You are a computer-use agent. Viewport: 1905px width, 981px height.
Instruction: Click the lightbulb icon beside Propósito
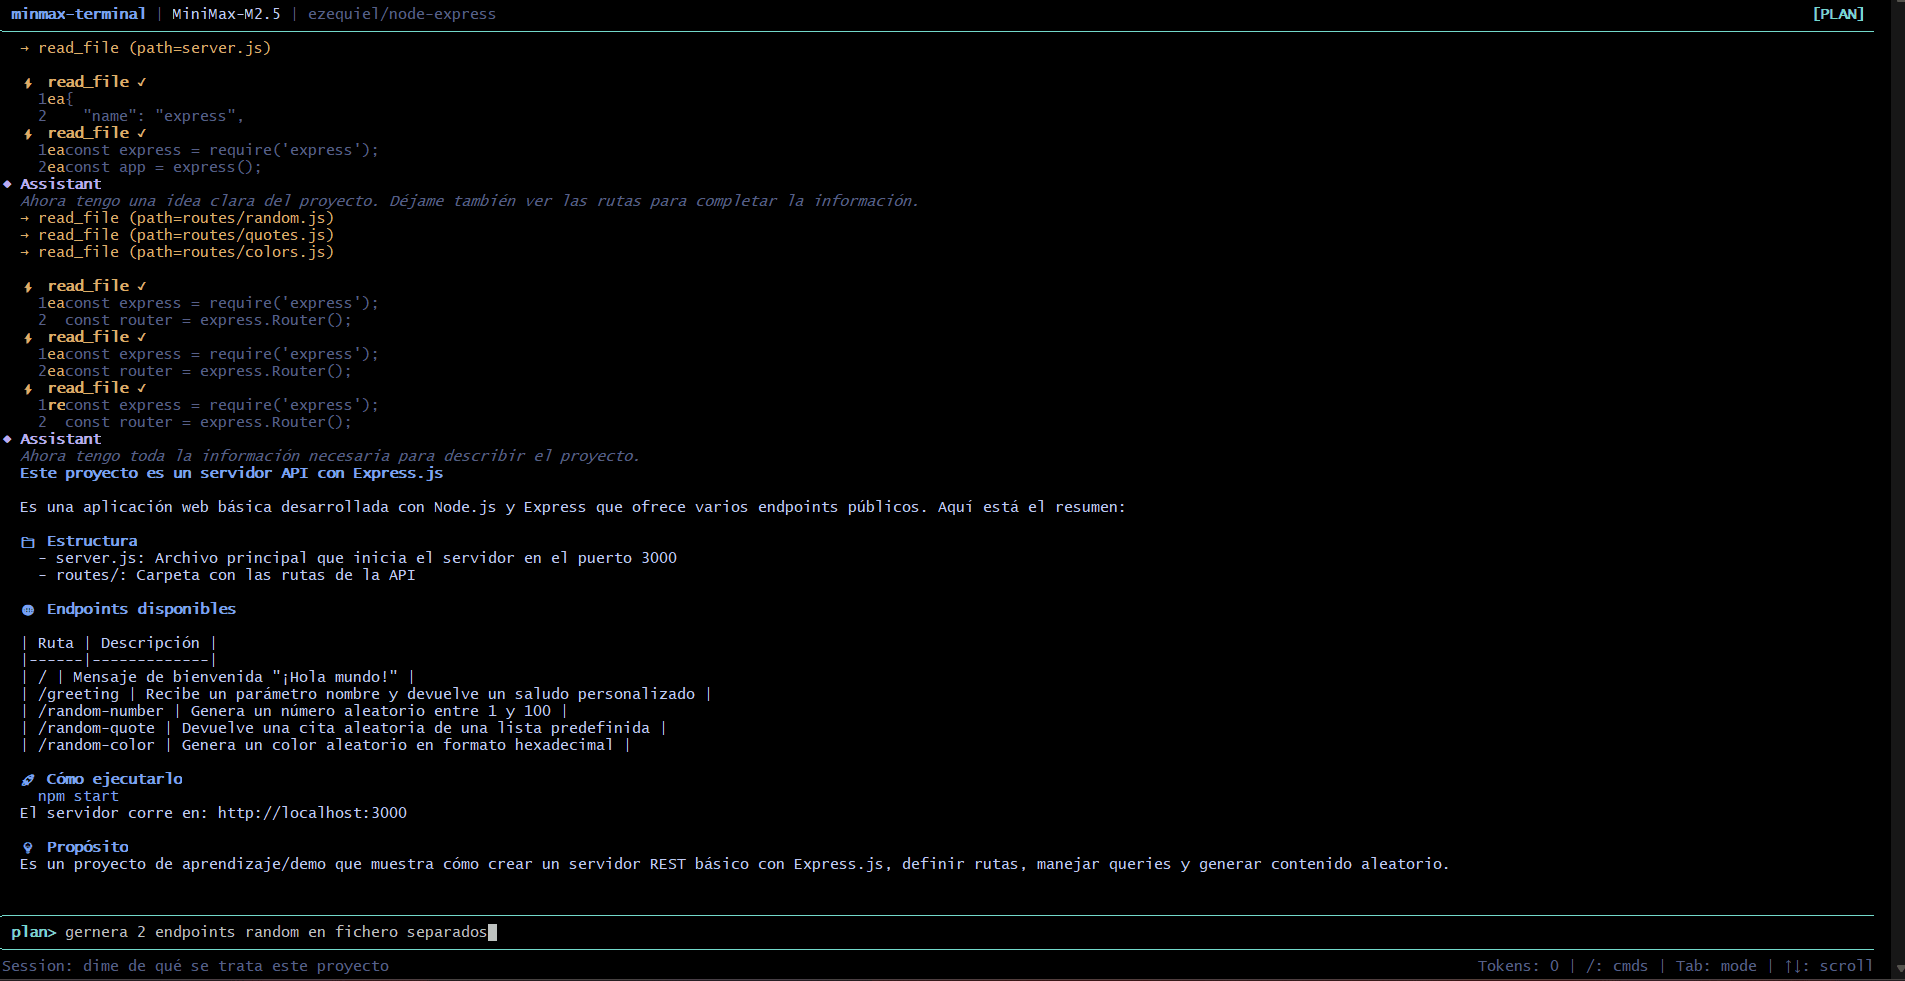(x=28, y=848)
